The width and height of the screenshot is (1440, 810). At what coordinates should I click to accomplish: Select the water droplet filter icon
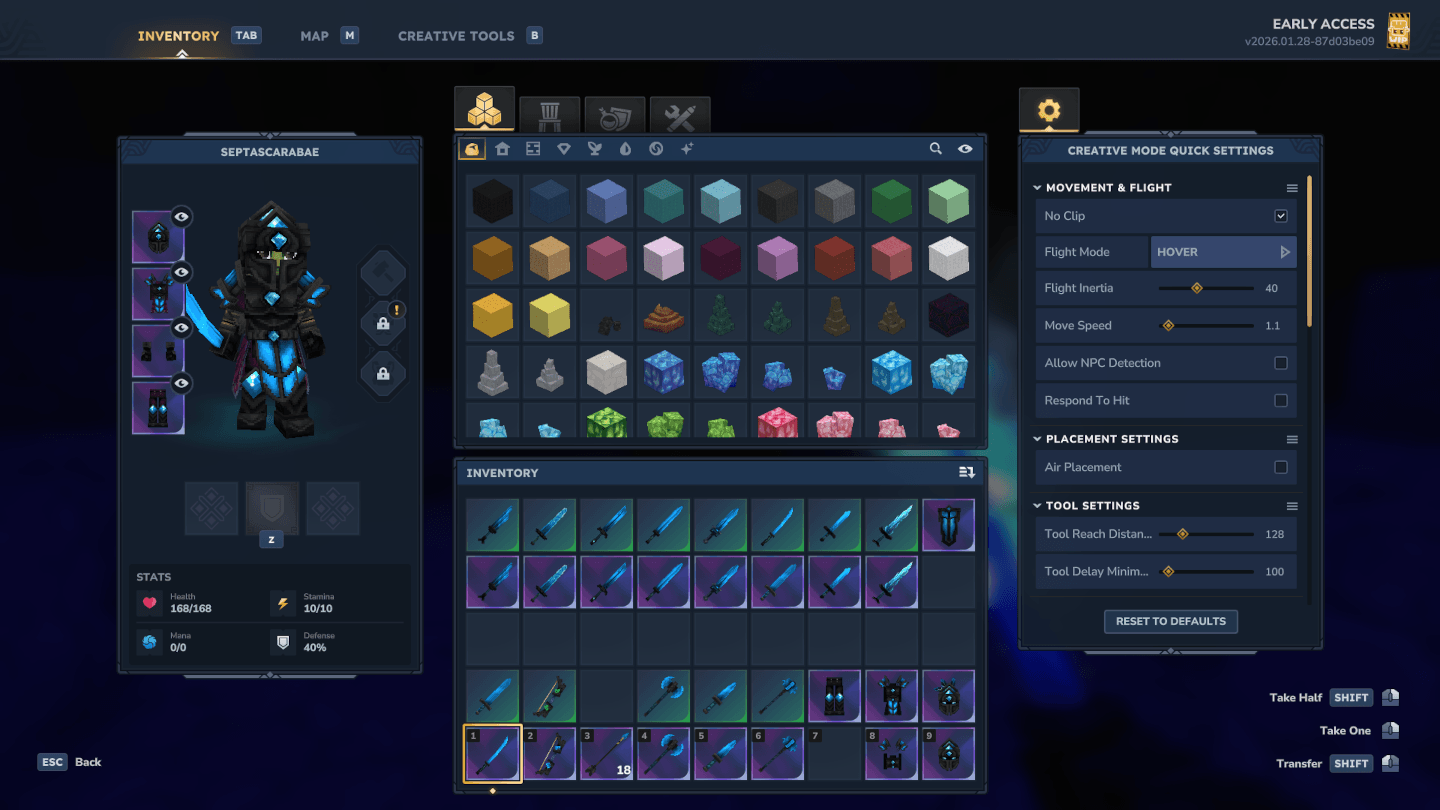point(625,149)
